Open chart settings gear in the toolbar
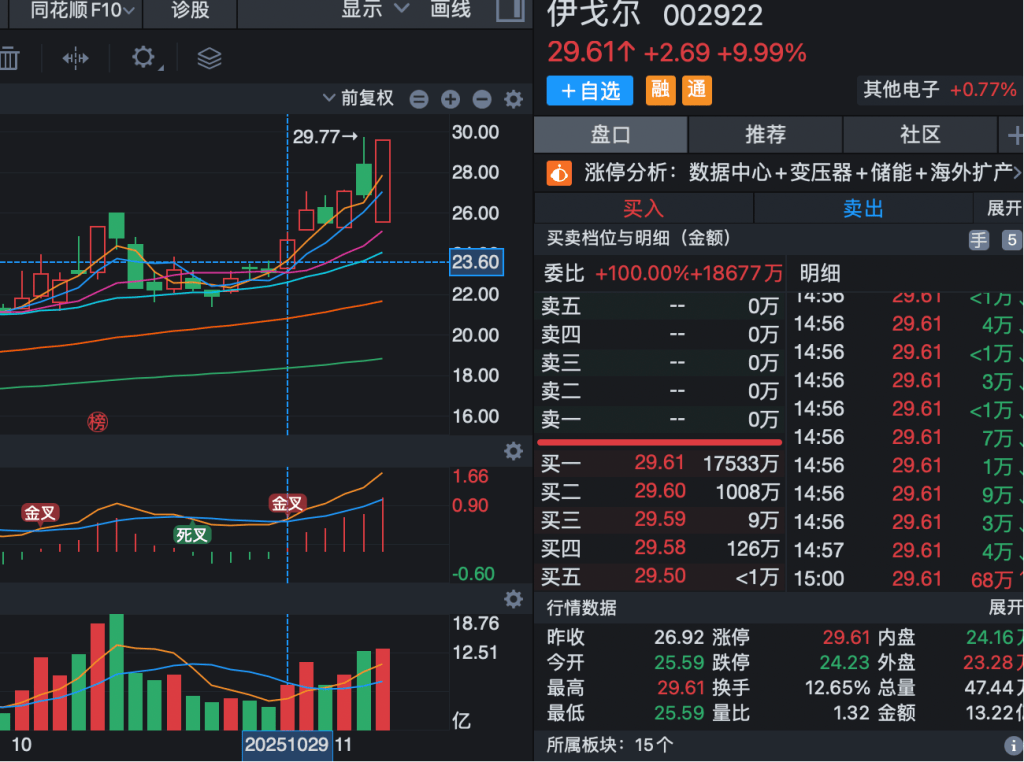This screenshot has height=762, width=1024. pos(144,58)
